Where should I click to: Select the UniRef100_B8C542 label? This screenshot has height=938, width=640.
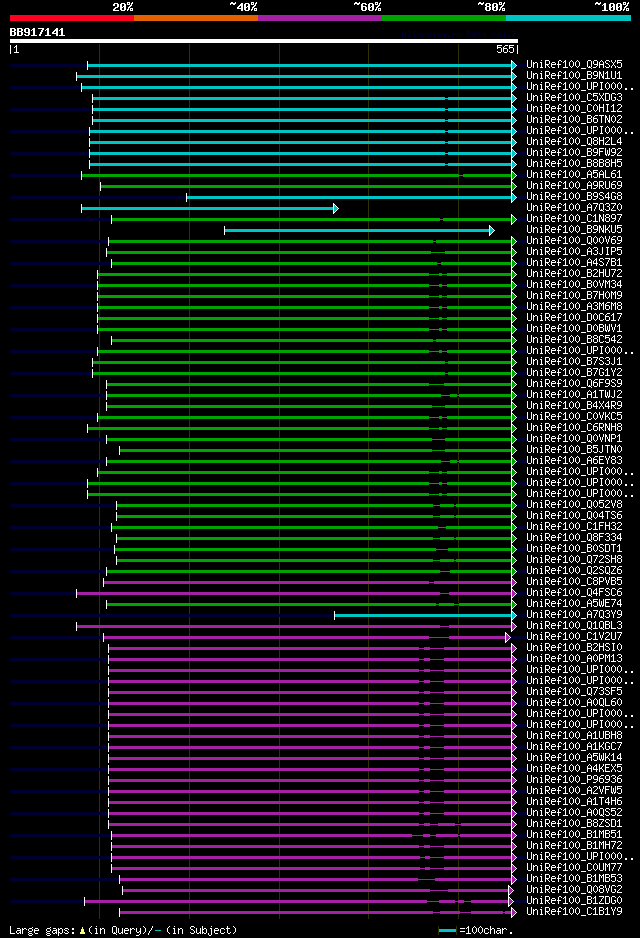point(574,339)
